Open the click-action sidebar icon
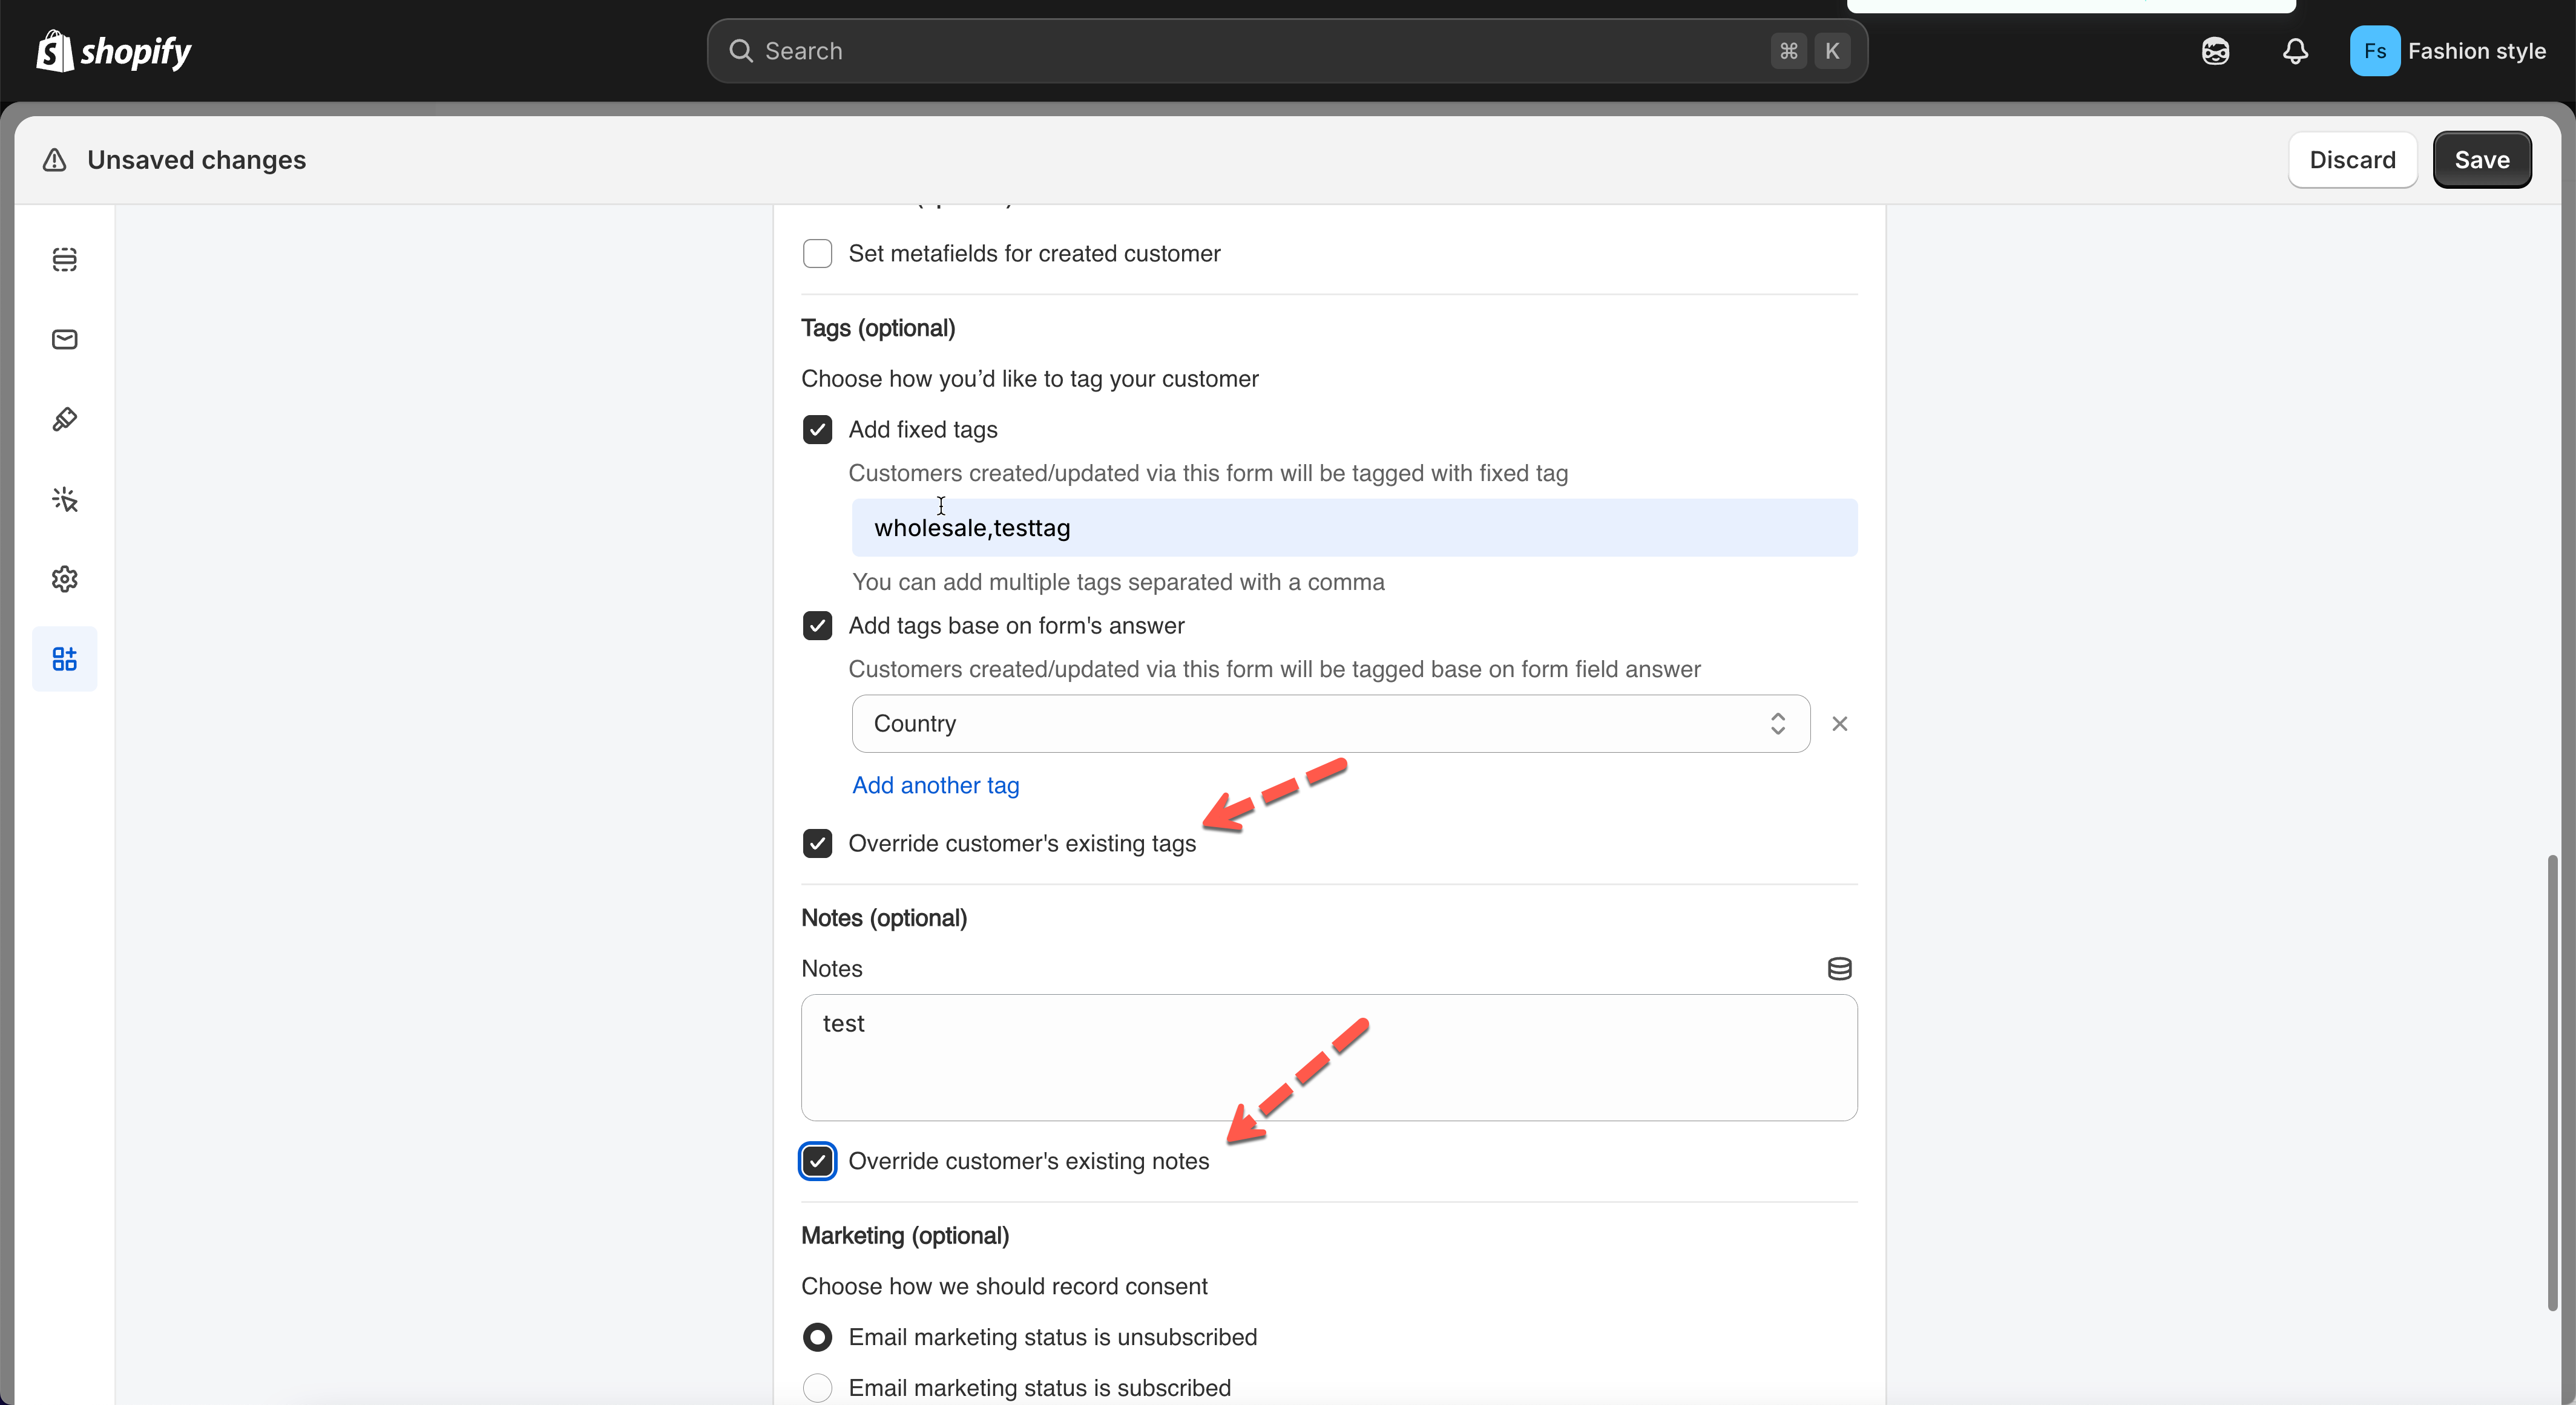2576x1405 pixels. click(x=64, y=499)
